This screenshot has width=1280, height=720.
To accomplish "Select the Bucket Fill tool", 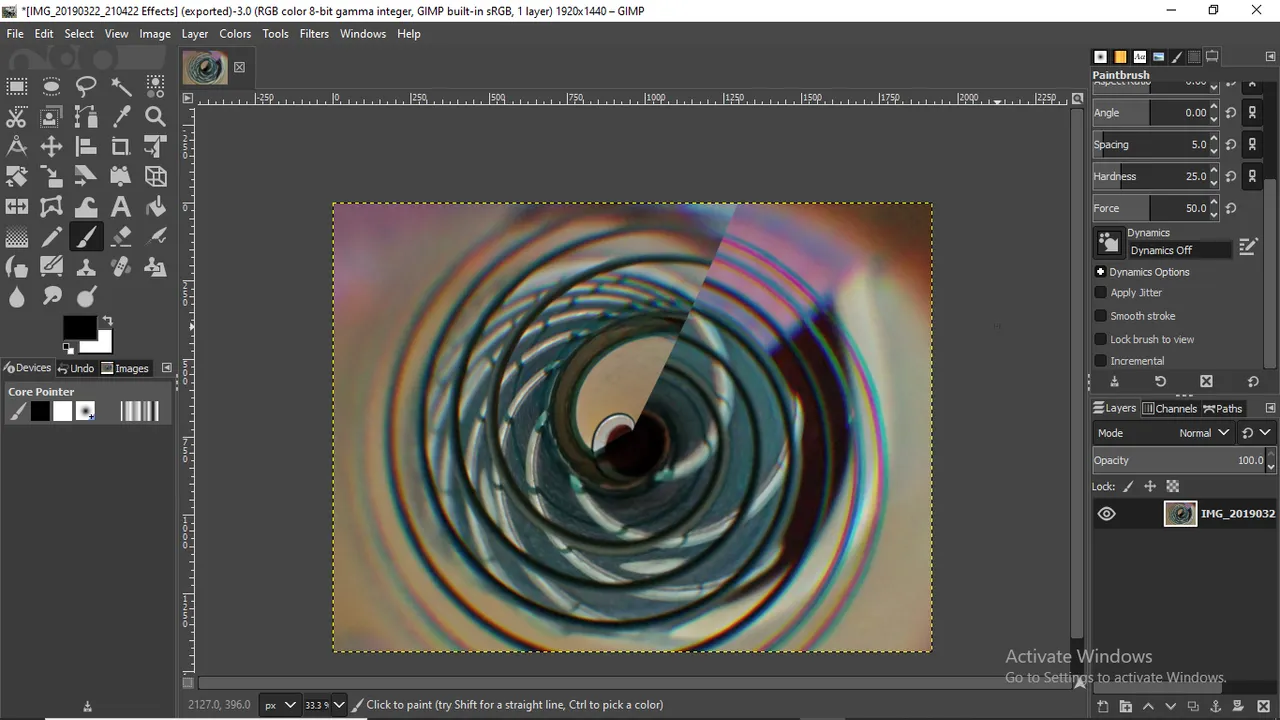I will click(155, 207).
